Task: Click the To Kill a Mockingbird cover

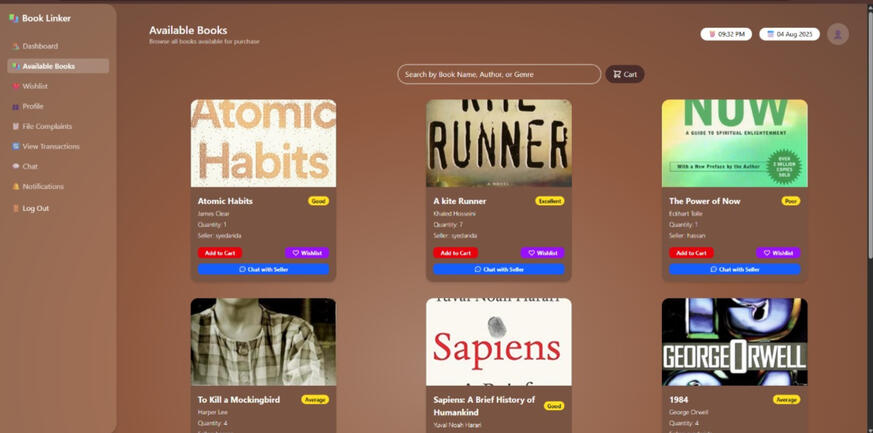Action: pos(263,342)
